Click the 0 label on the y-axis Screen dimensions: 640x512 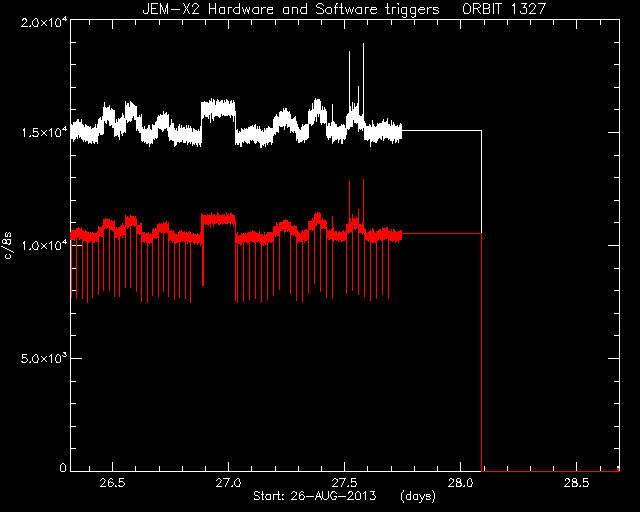62,467
